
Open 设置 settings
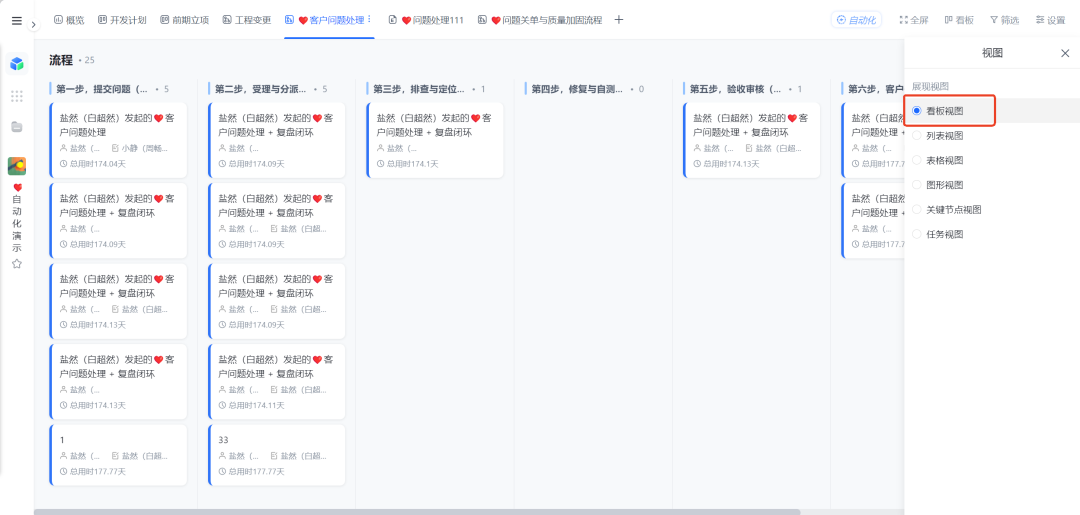1050,20
